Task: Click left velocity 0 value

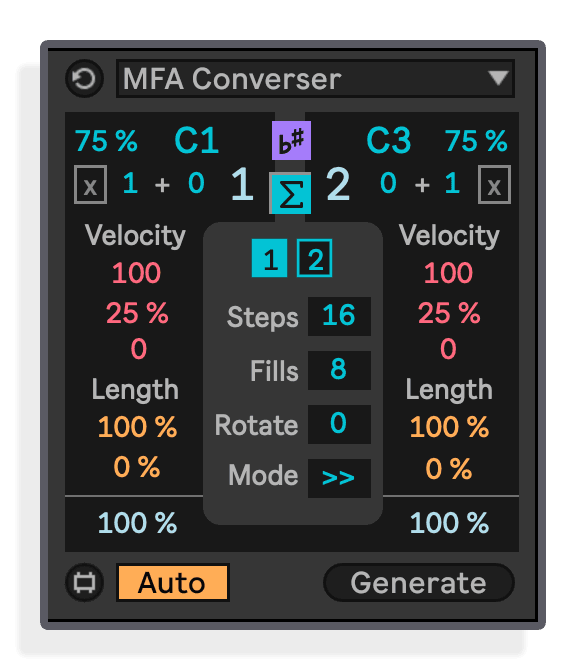Action: pos(138,349)
